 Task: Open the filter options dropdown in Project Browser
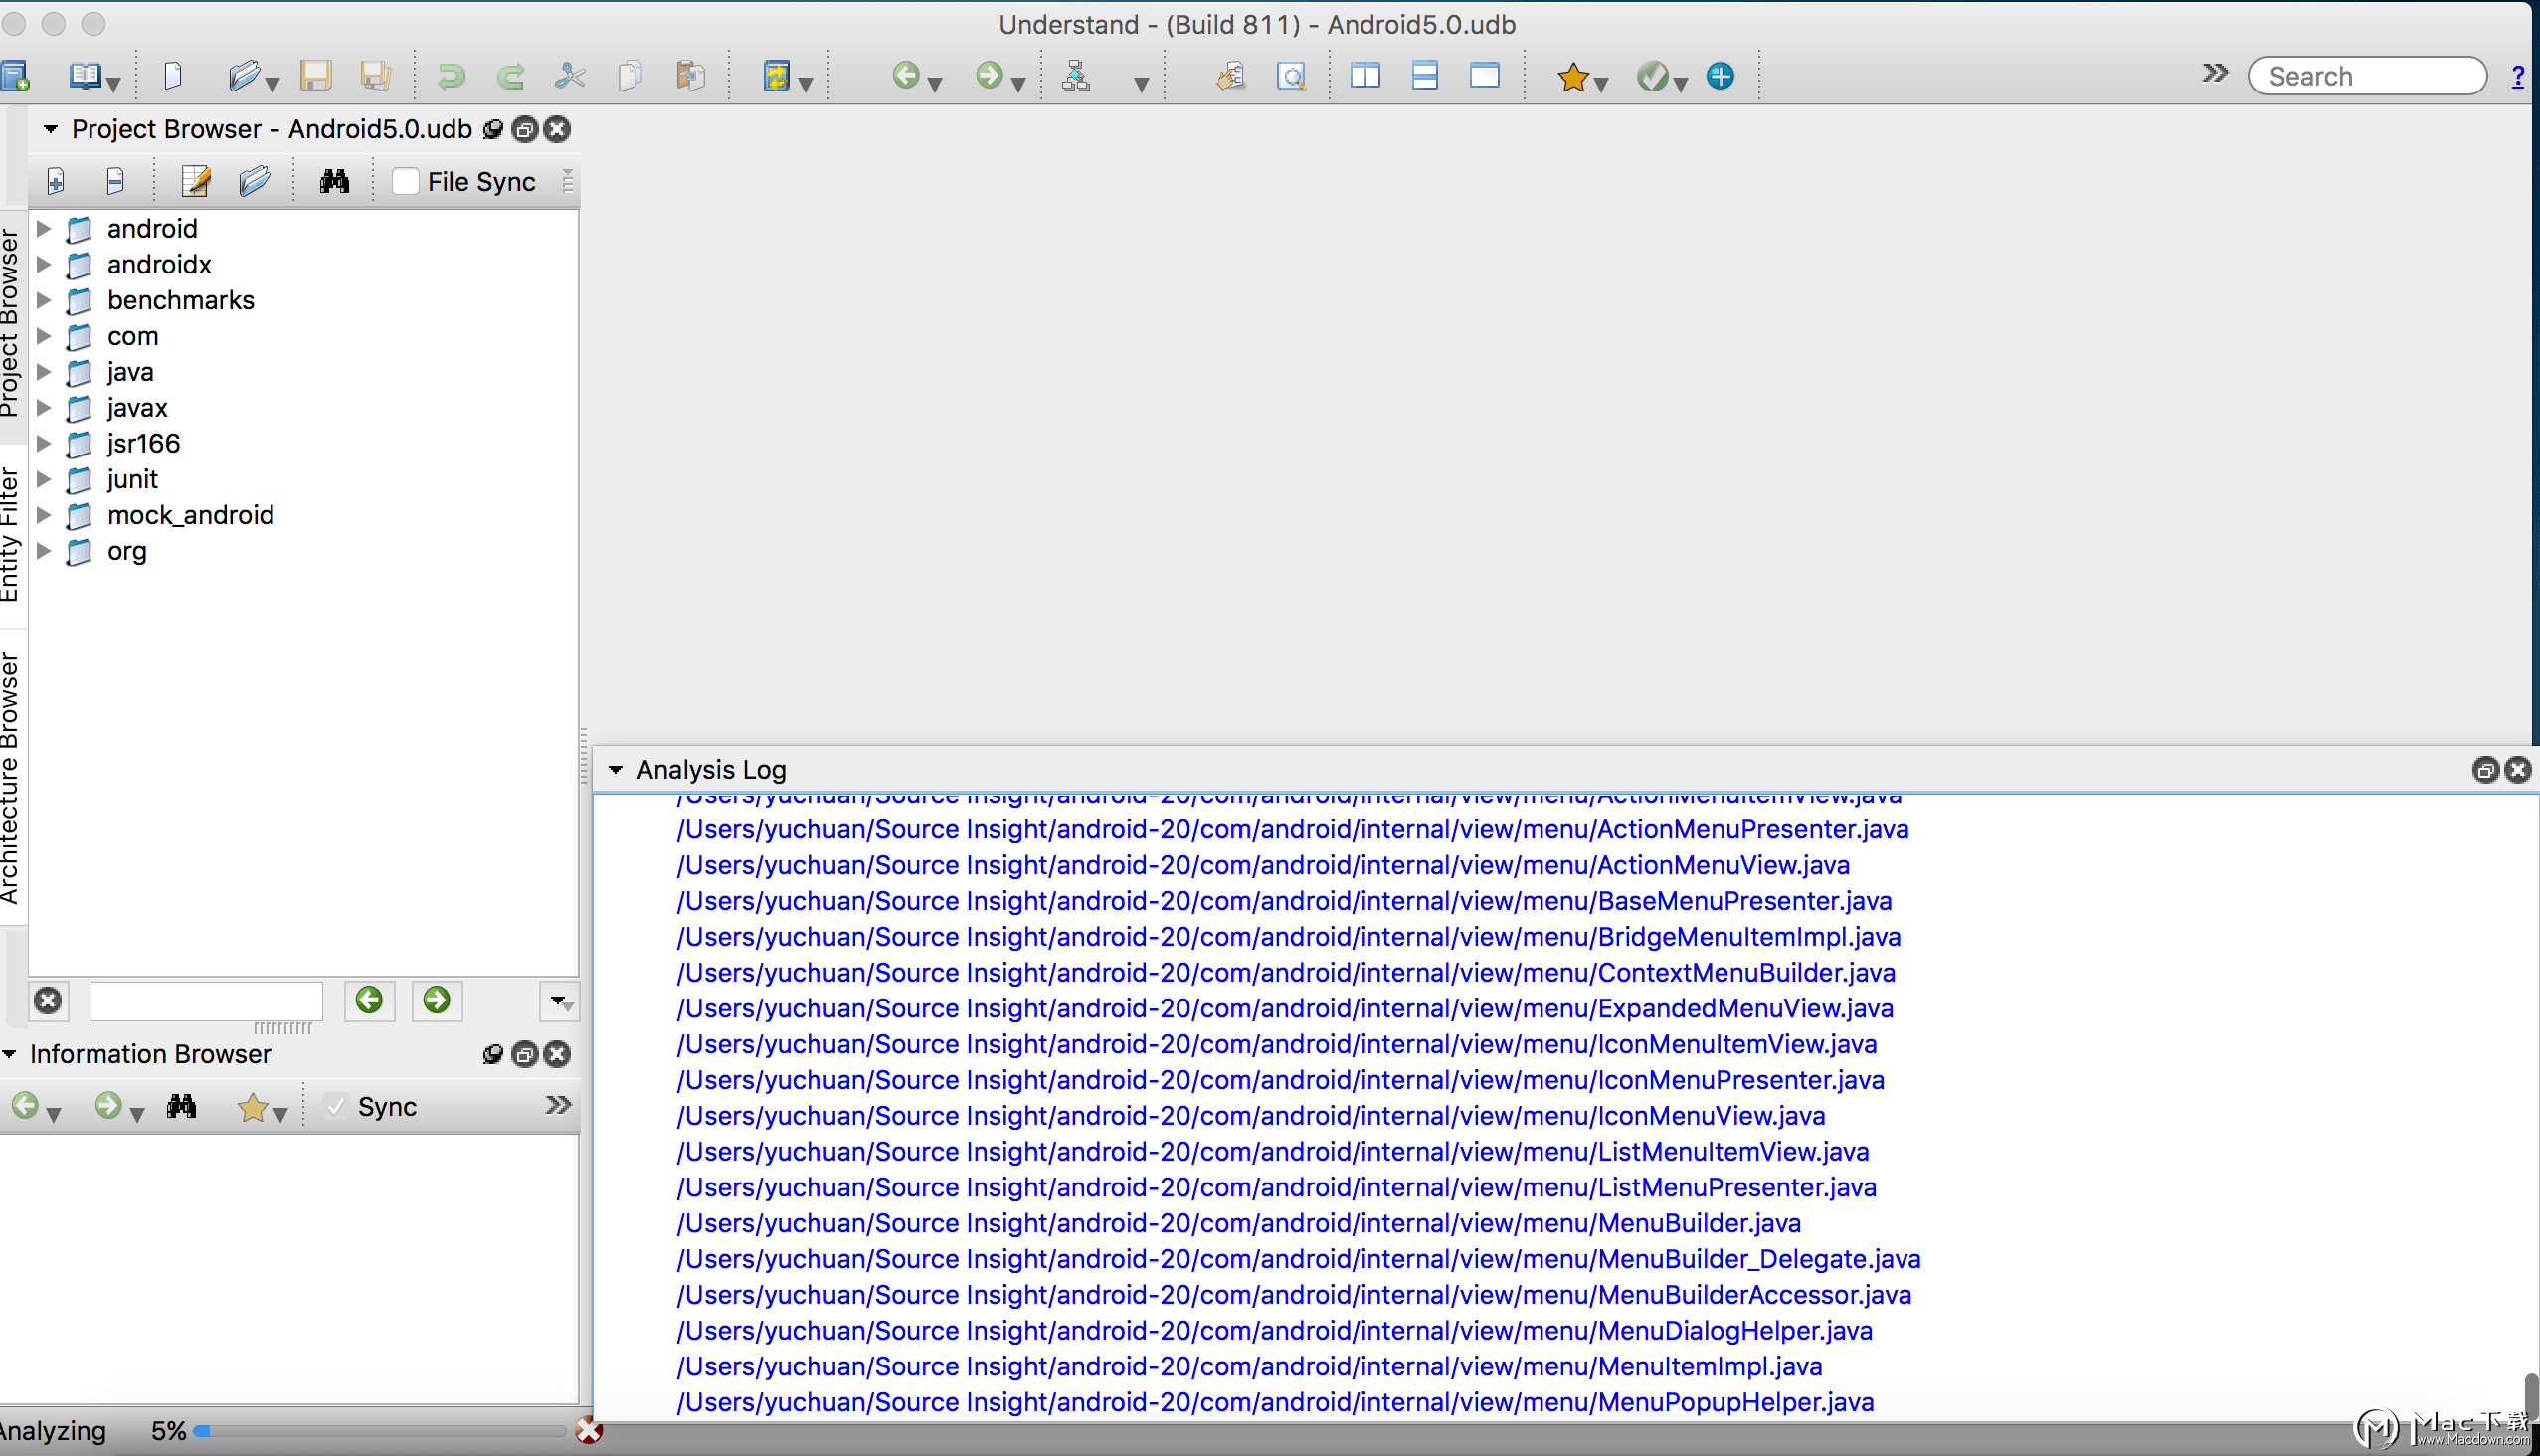[558, 1001]
